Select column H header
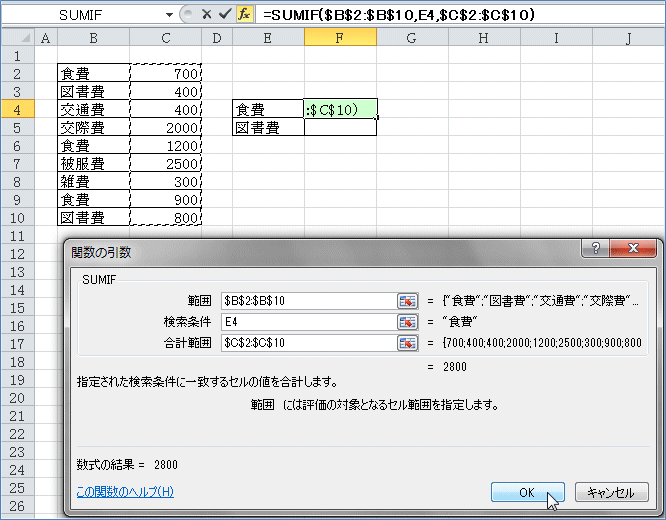 click(x=484, y=38)
